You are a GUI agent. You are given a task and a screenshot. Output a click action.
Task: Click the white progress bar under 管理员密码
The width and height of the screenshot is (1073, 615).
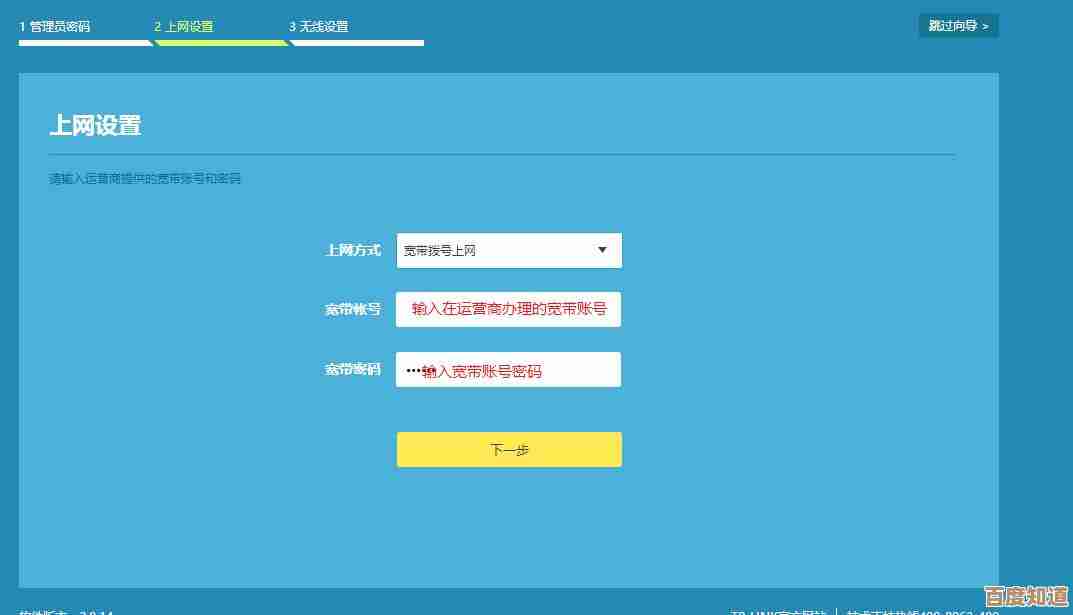(x=86, y=43)
